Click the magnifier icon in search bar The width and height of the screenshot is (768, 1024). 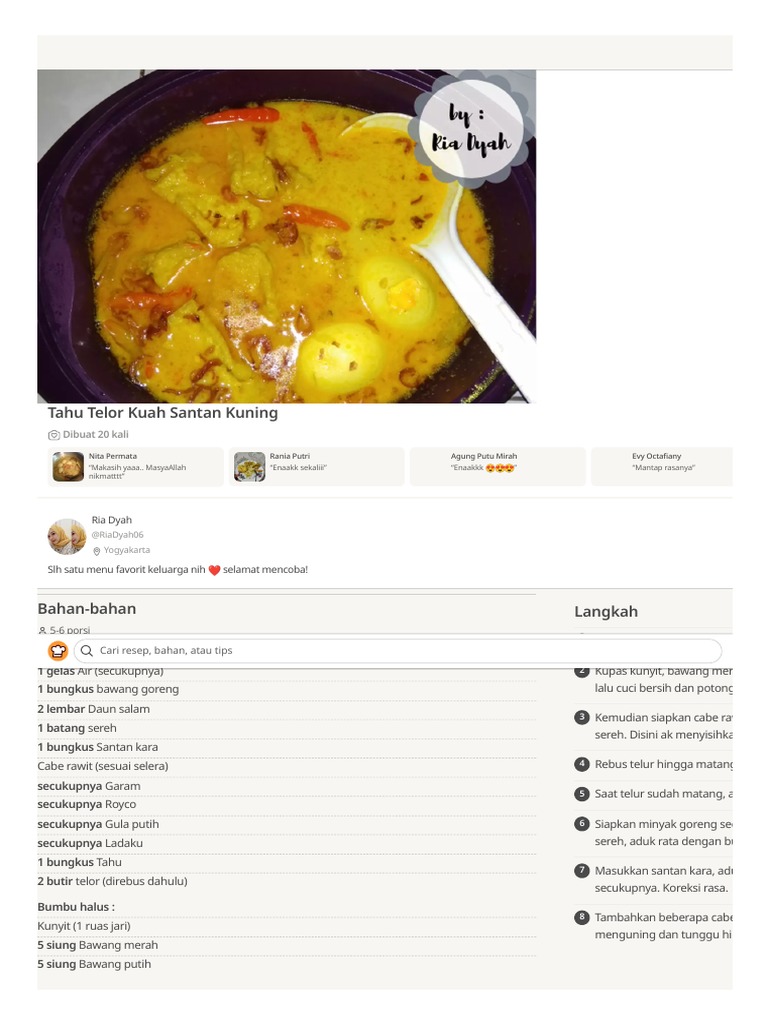pos(86,650)
